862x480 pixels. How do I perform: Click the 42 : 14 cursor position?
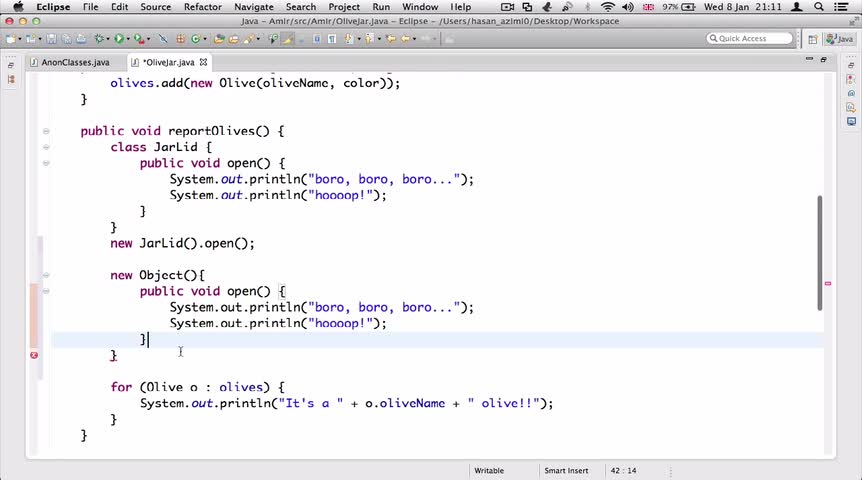point(623,471)
